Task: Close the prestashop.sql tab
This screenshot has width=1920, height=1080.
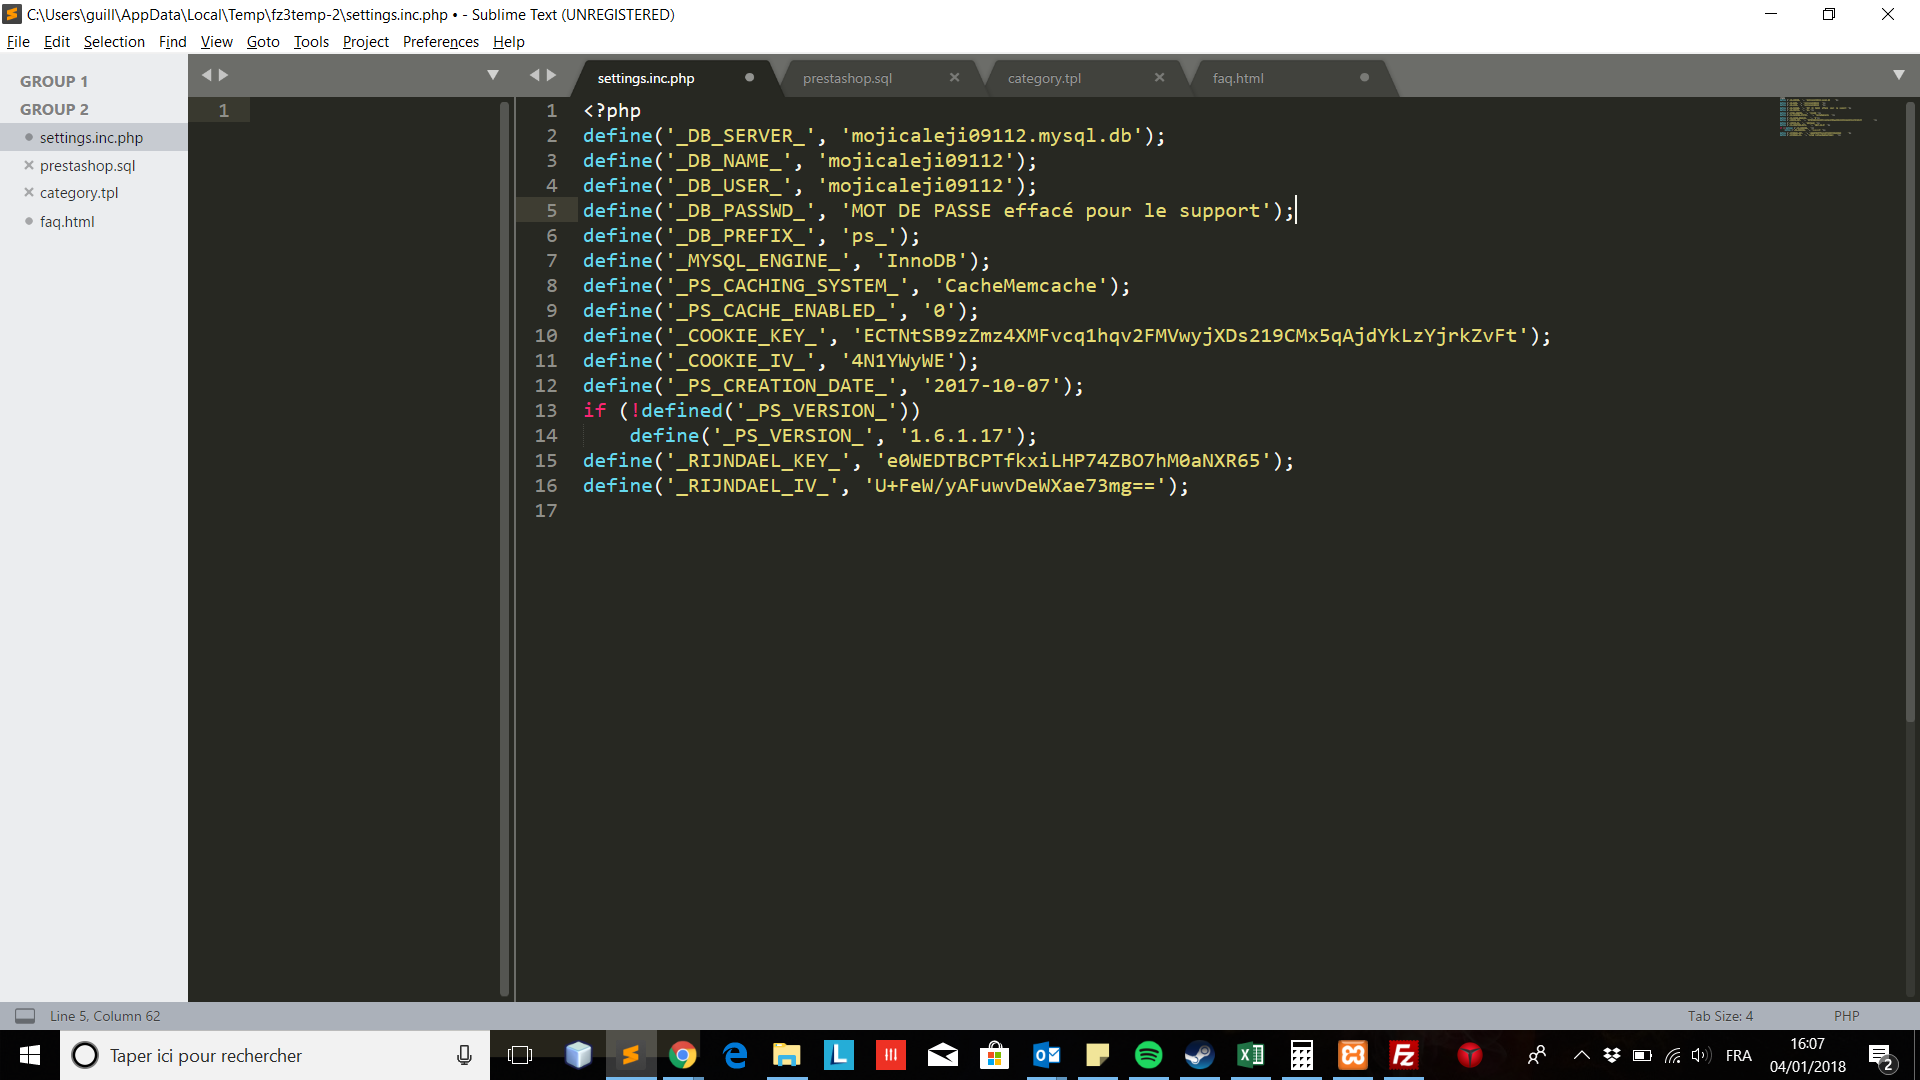Action: click(x=954, y=77)
